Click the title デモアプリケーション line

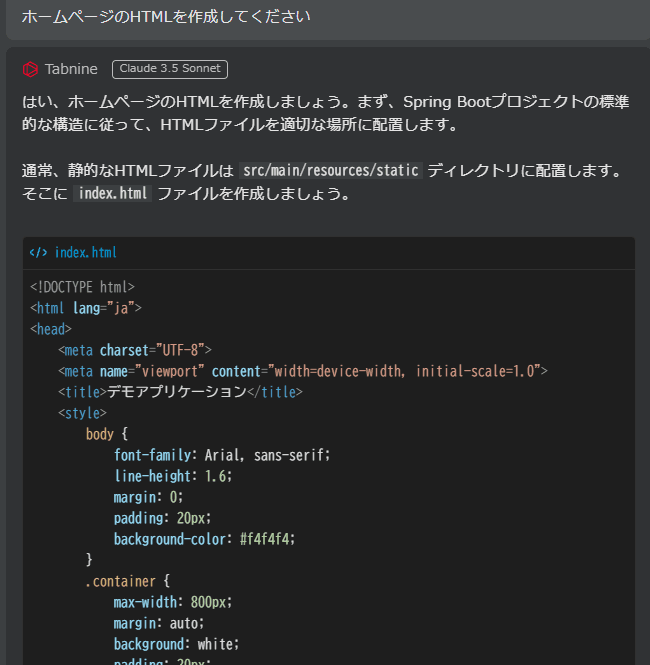(x=180, y=392)
